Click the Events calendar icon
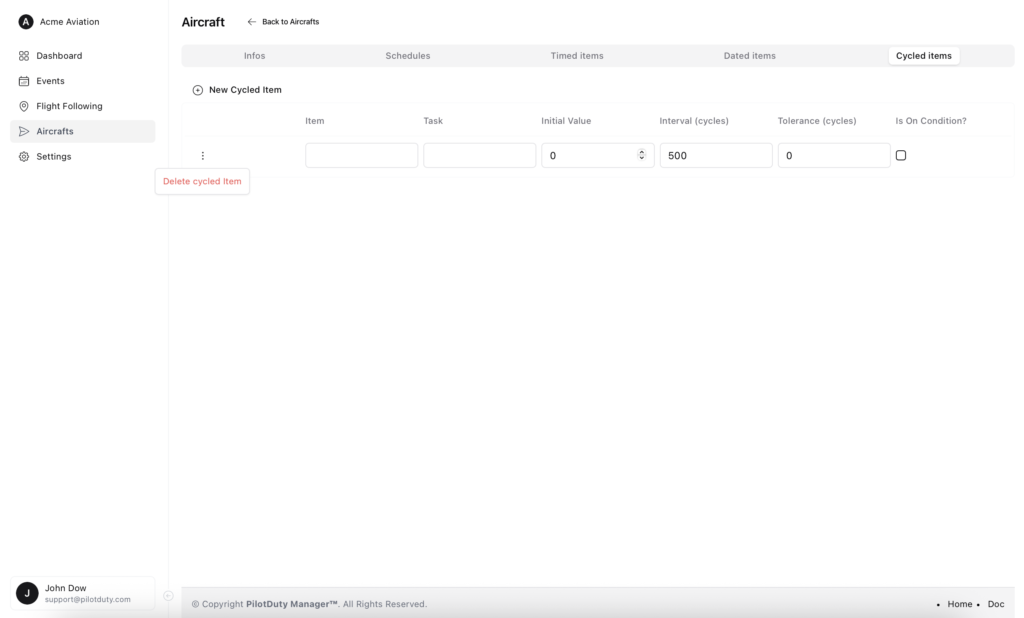1024x618 pixels. (24, 81)
